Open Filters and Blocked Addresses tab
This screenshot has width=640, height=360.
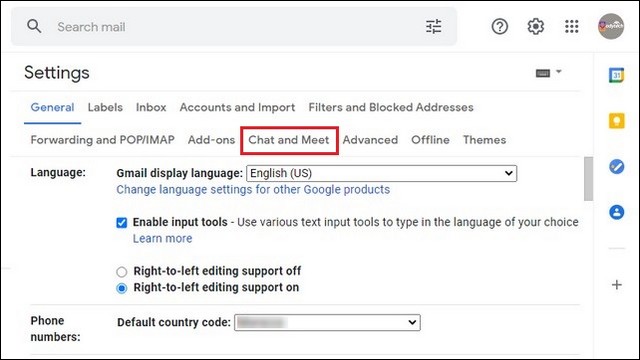tap(391, 107)
